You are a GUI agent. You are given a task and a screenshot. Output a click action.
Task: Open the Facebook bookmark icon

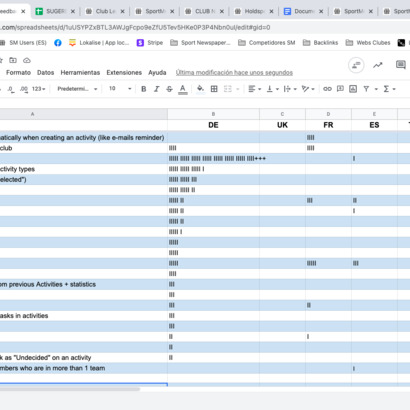(x=58, y=43)
